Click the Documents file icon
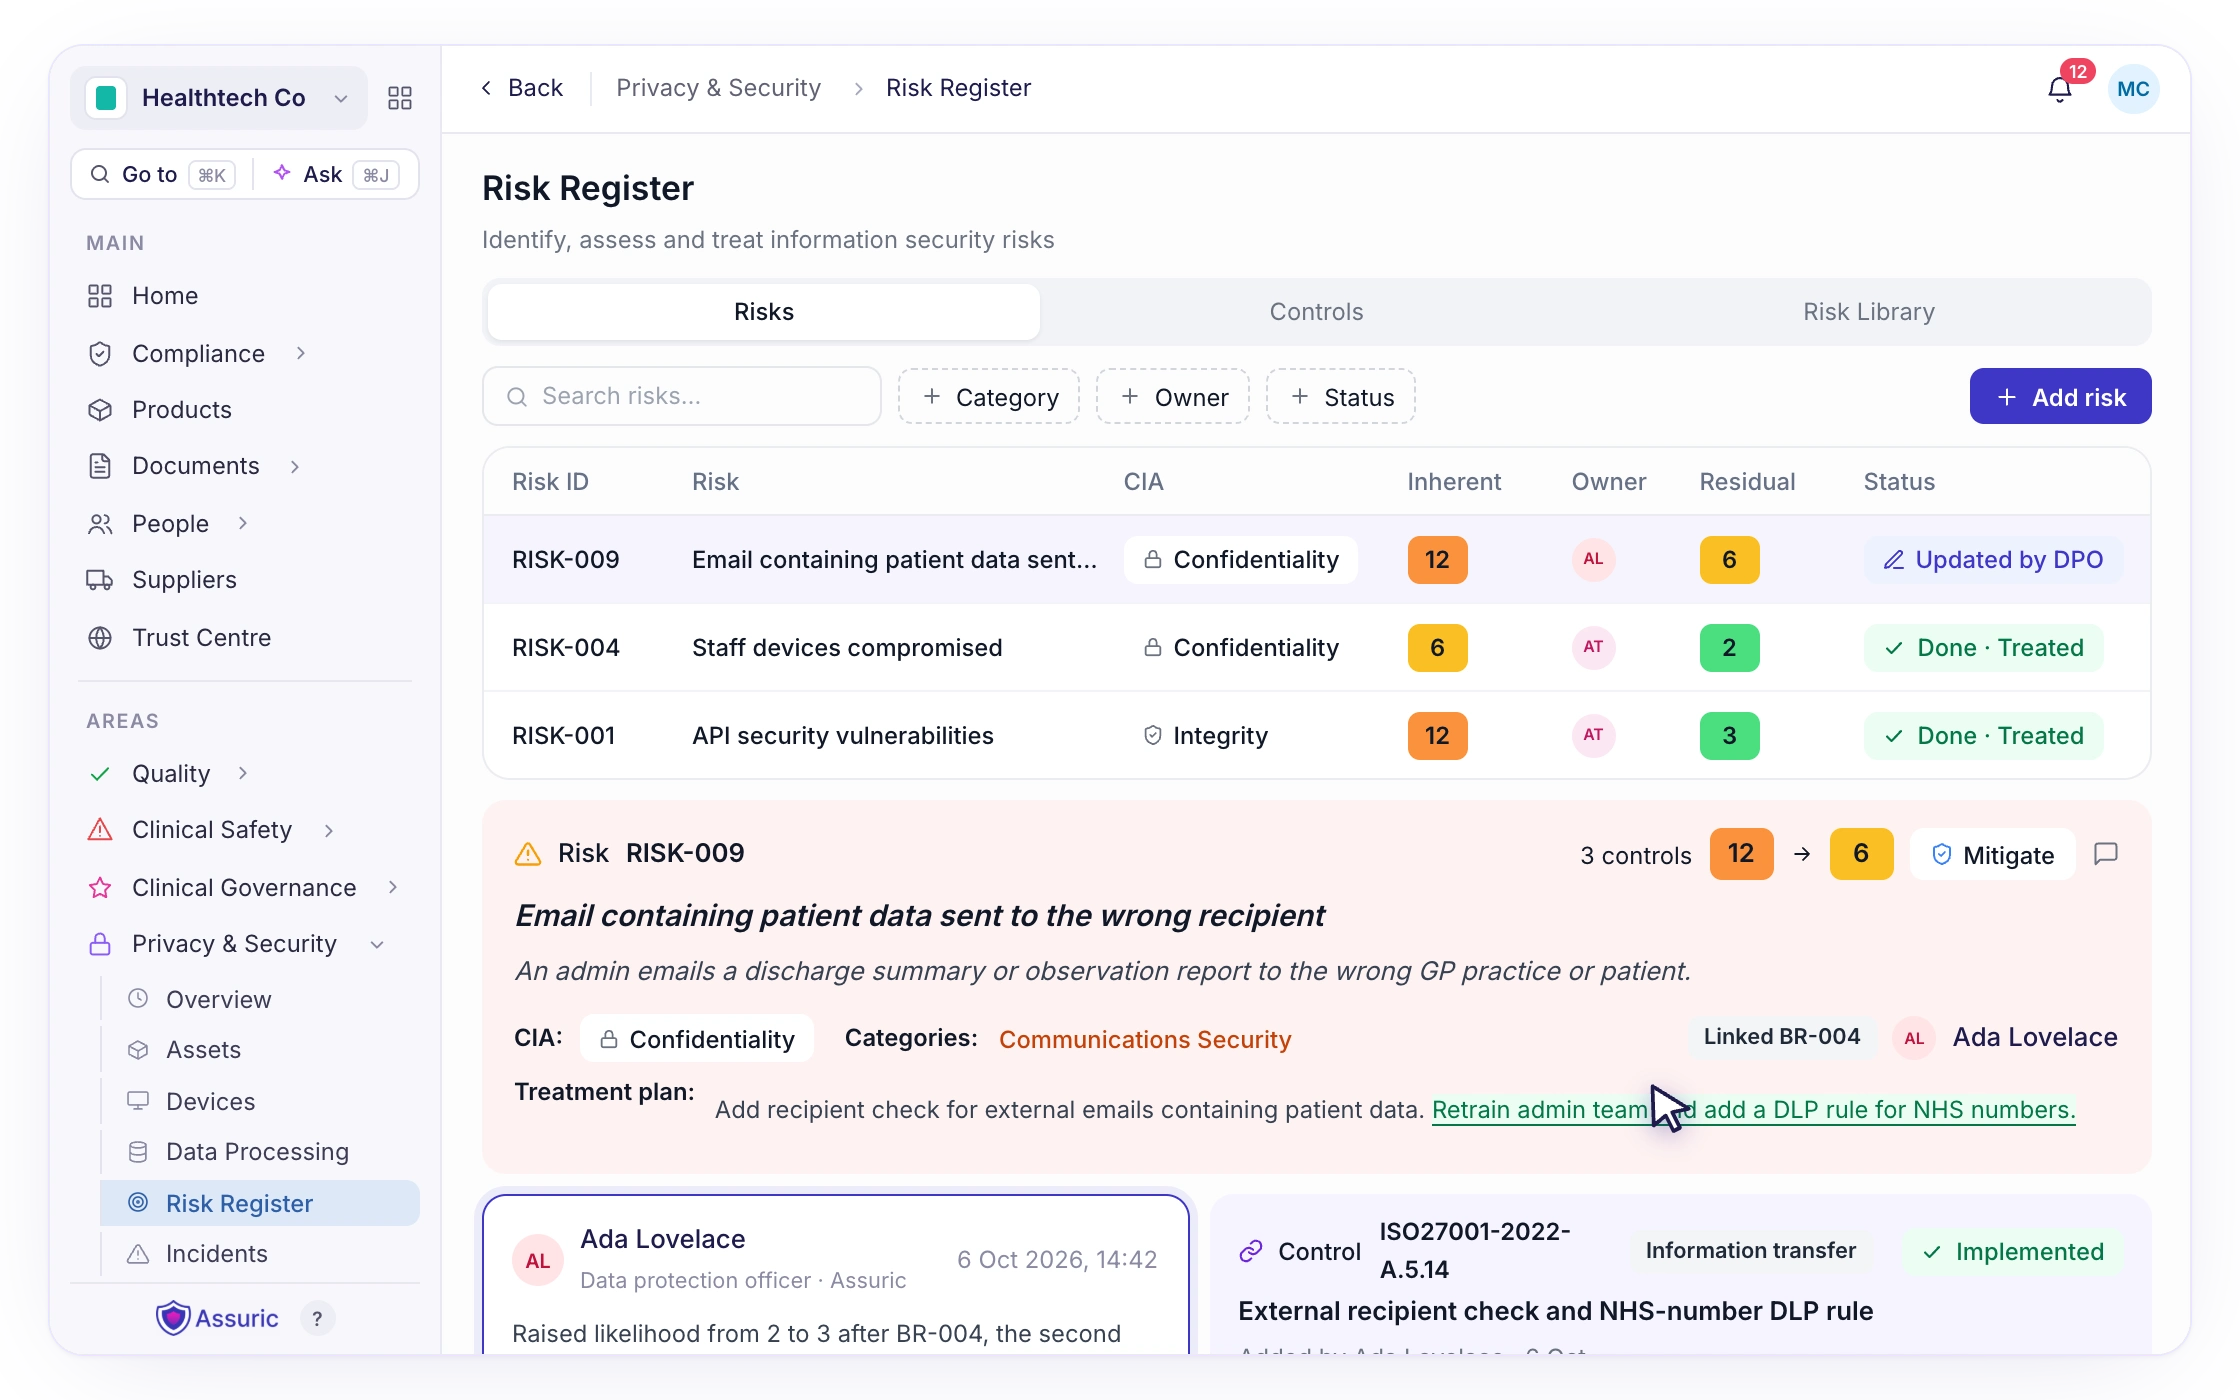The width and height of the screenshot is (2240, 1400). tap(100, 466)
